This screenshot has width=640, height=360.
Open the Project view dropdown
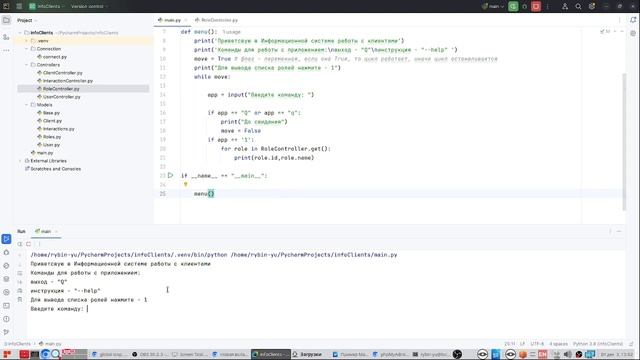27,20
